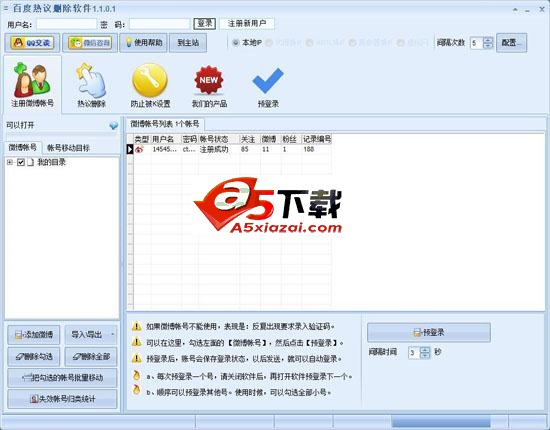Sort by the 帐号状态 column header
This screenshot has width=550, height=430.
(219, 139)
